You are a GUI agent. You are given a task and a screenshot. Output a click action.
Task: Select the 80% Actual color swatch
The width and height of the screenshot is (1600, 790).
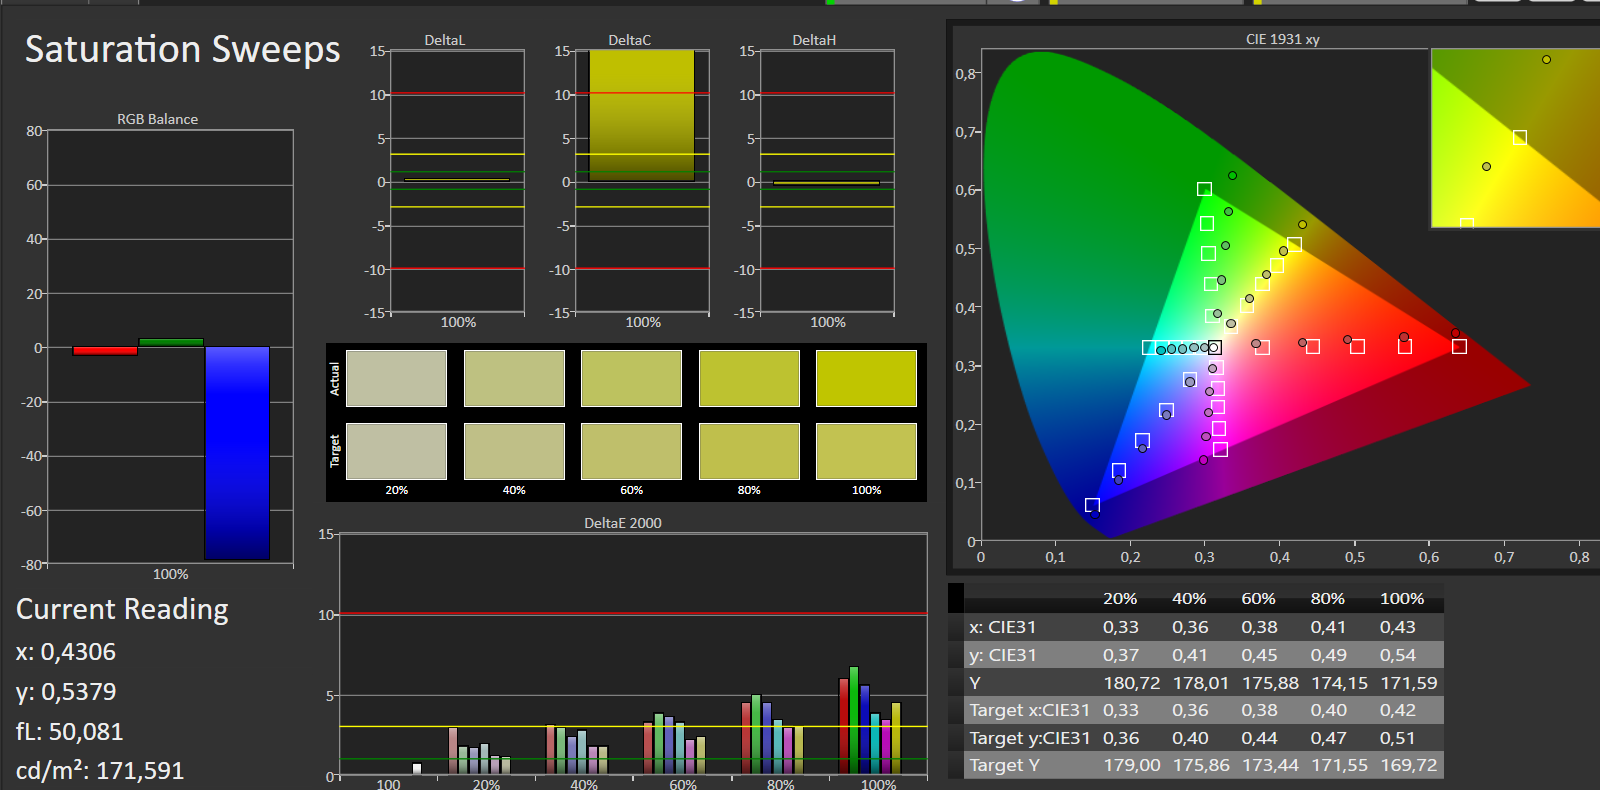(x=749, y=378)
